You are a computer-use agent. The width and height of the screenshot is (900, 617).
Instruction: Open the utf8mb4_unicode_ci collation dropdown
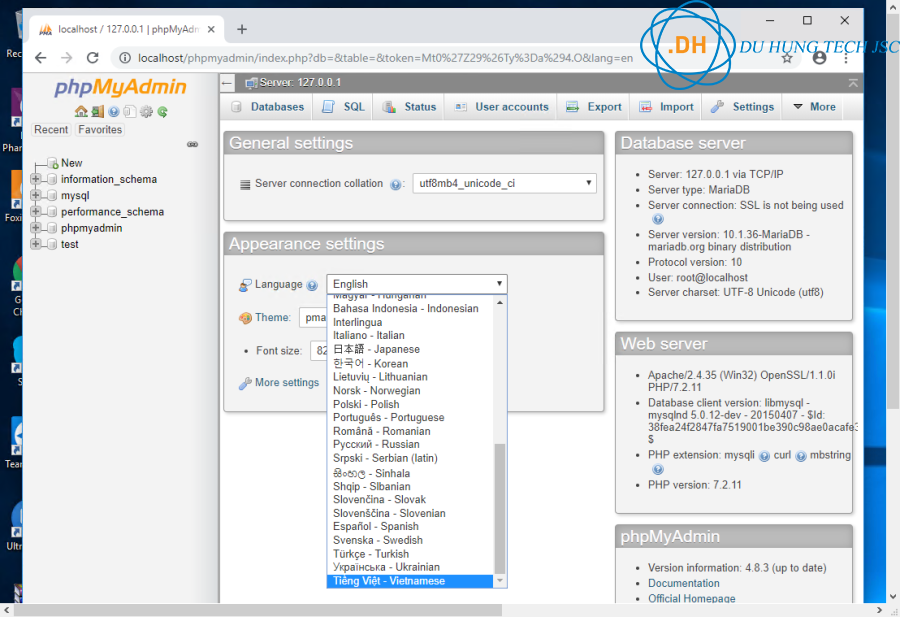click(505, 183)
